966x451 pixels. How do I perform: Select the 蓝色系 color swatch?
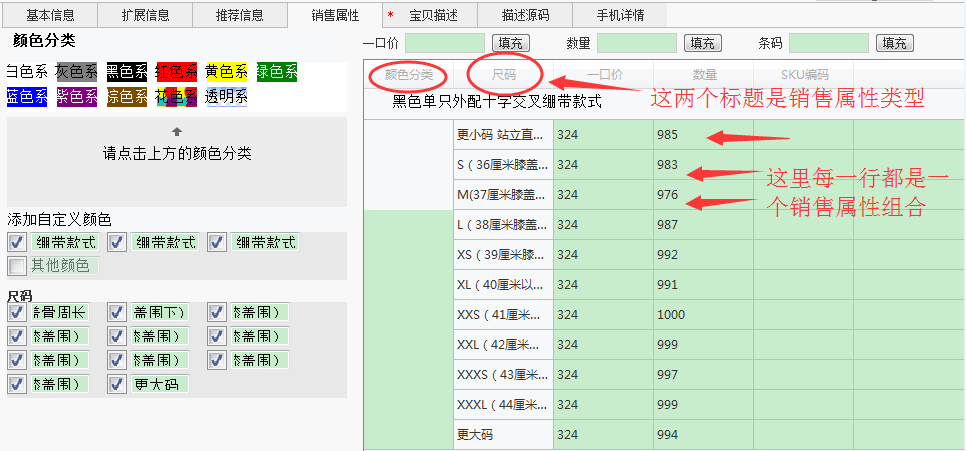click(27, 96)
